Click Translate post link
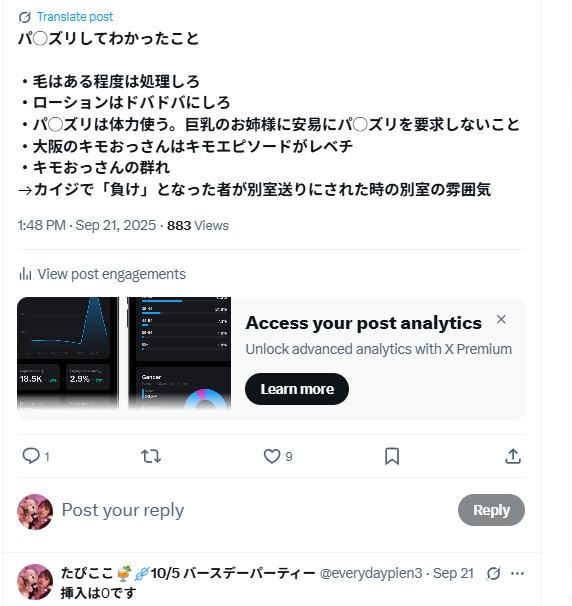This screenshot has height=606, width=572. click(x=75, y=17)
